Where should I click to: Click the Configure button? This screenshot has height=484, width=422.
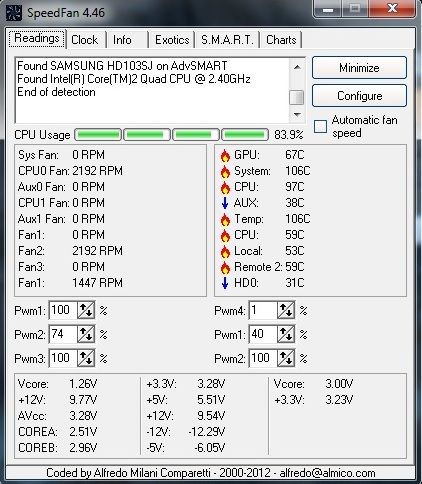pos(359,96)
